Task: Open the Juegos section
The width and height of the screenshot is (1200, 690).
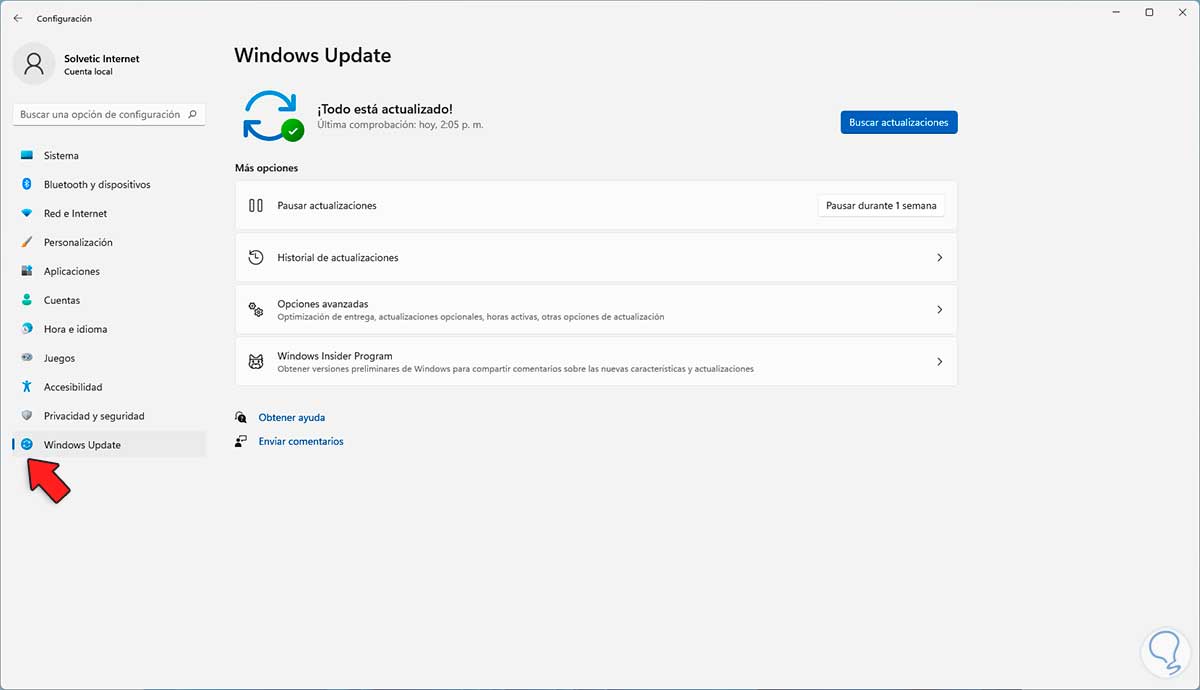Action: point(109,358)
